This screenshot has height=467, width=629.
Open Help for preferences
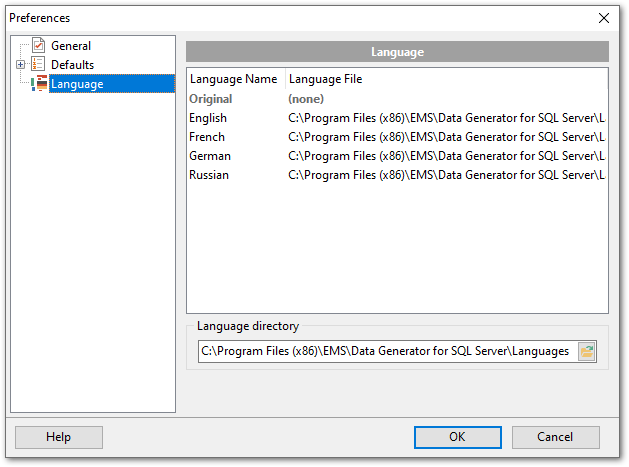pyautogui.click(x=58, y=437)
